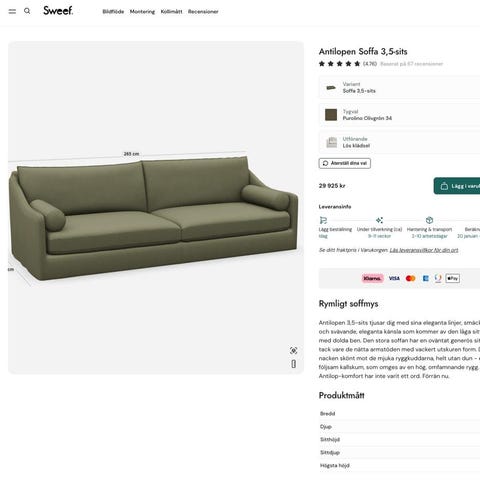Click the Mastercard payment icon
The height and width of the screenshot is (480, 480).
410,278
